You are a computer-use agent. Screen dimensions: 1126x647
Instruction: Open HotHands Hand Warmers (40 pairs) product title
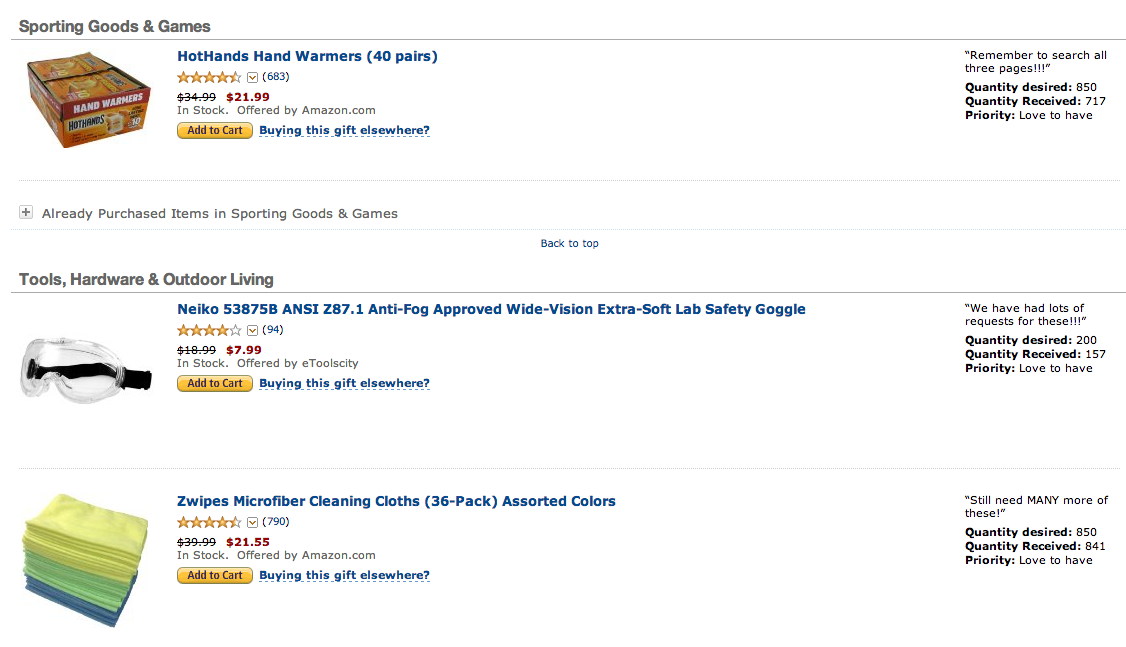[x=307, y=56]
